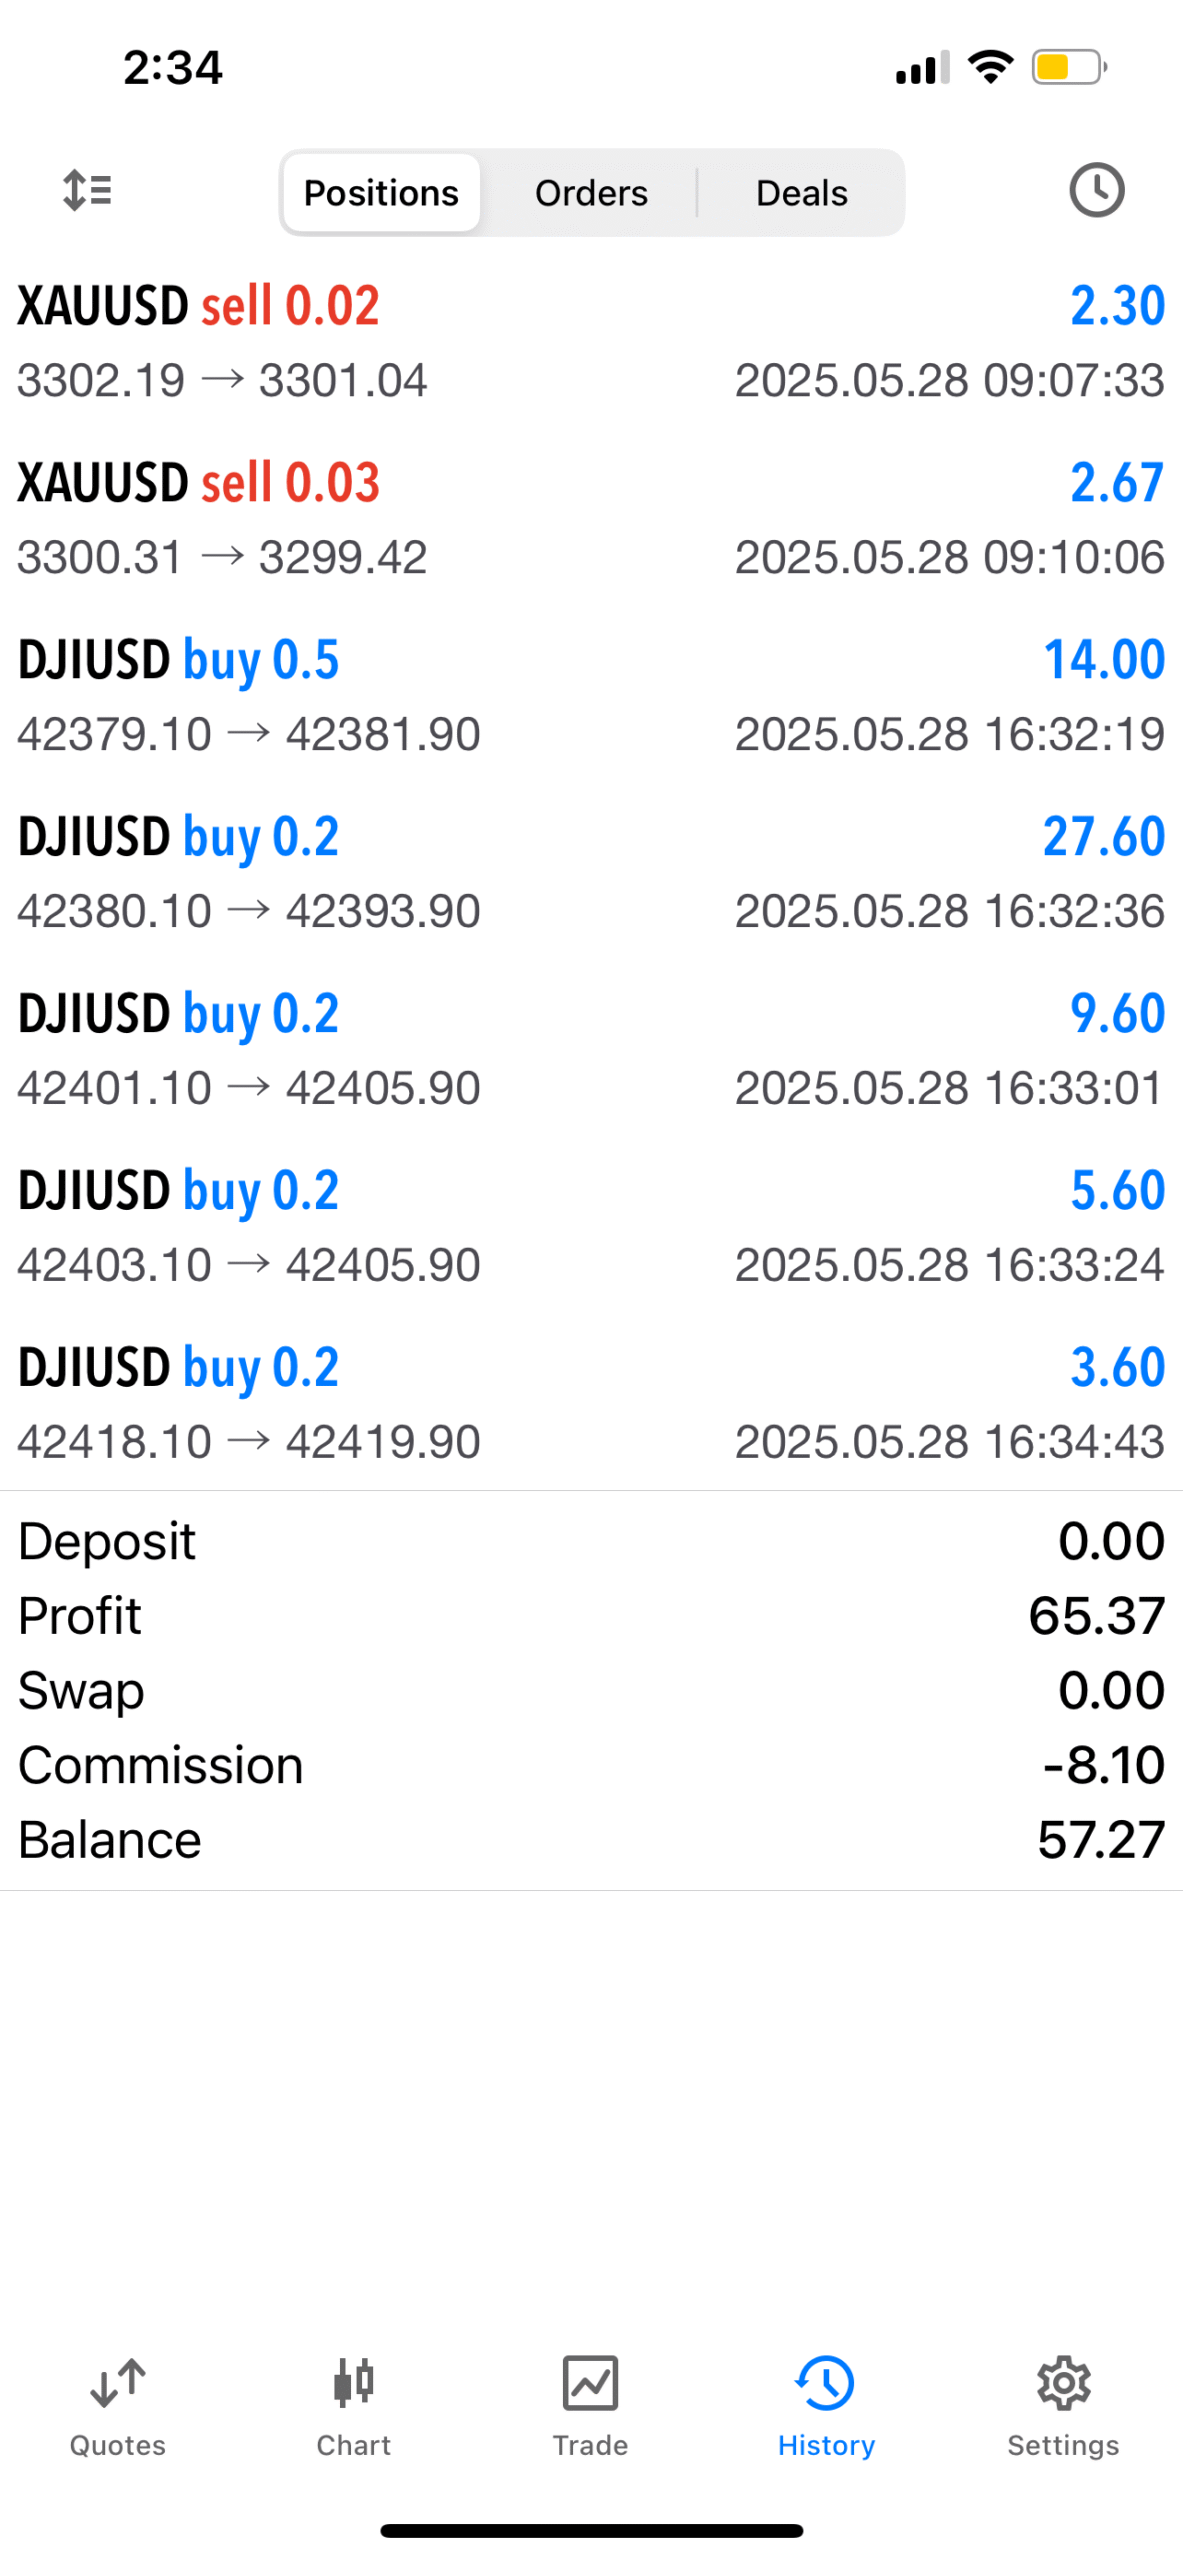
Task: Open DJIUSD position with 27.60 profit
Action: point(591,873)
